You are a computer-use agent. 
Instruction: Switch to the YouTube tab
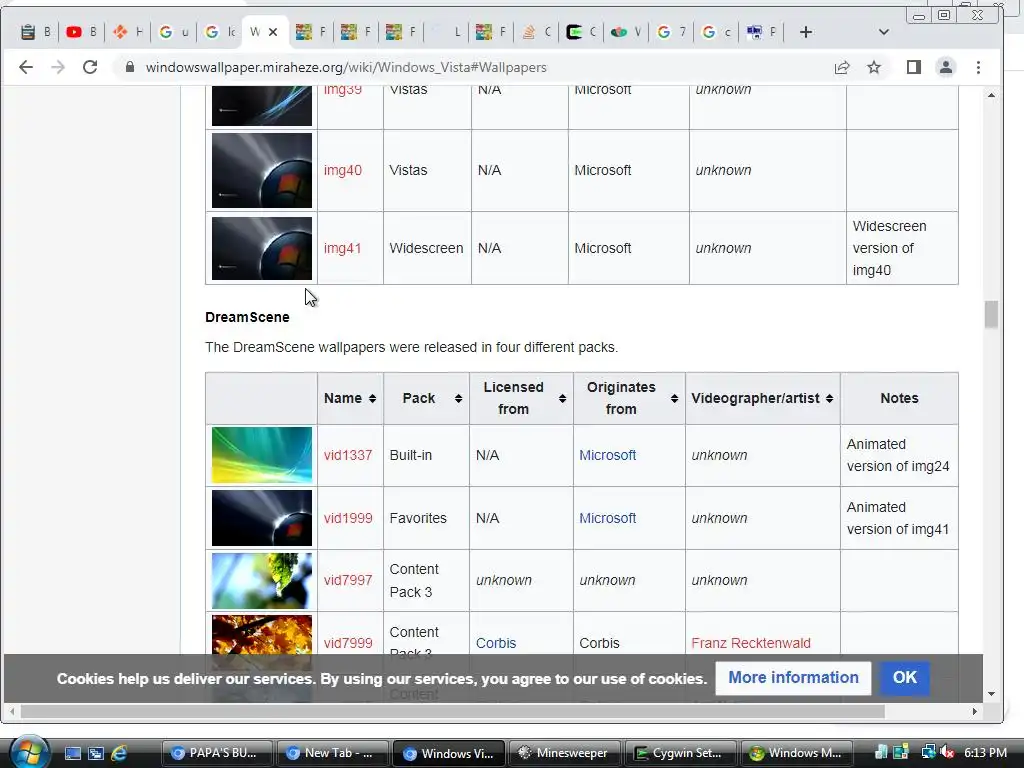(x=82, y=32)
